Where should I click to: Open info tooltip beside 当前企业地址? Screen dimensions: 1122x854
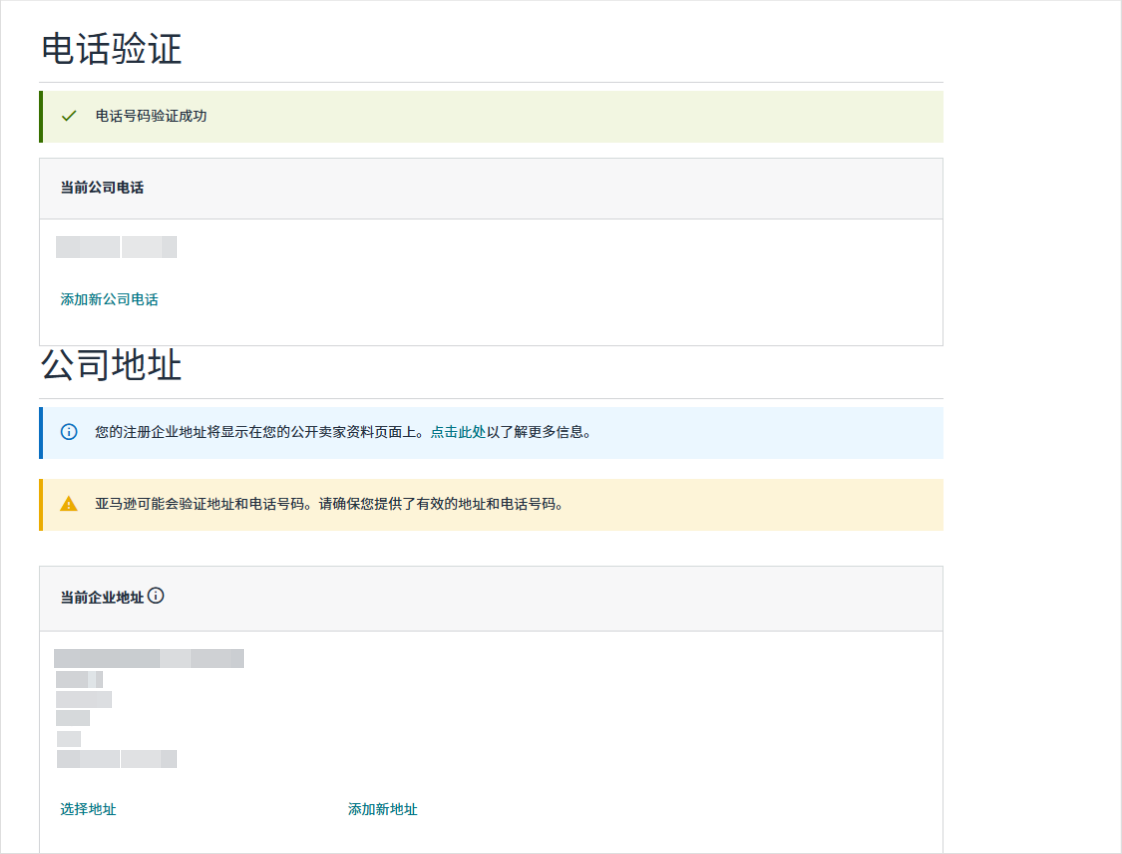(x=156, y=596)
